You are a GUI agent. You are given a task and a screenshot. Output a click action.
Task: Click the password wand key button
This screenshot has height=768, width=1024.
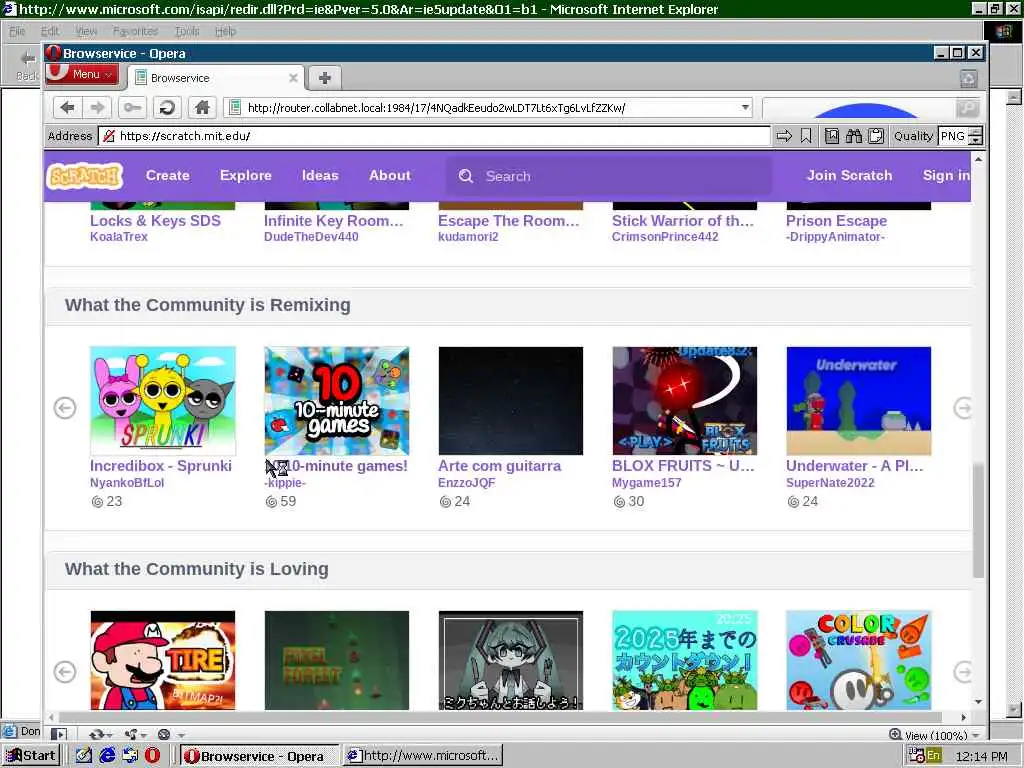coord(132,107)
